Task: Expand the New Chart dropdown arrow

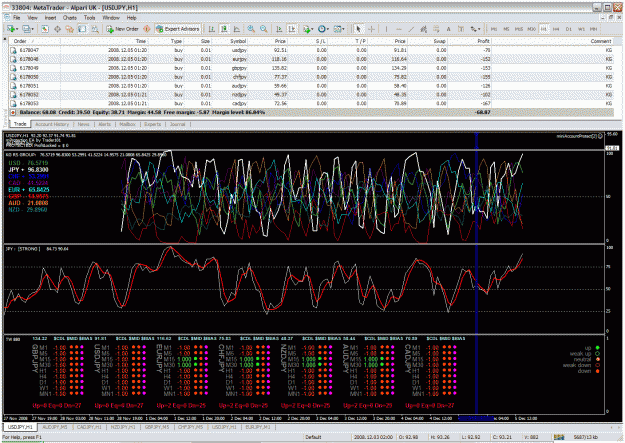Action: point(17,29)
